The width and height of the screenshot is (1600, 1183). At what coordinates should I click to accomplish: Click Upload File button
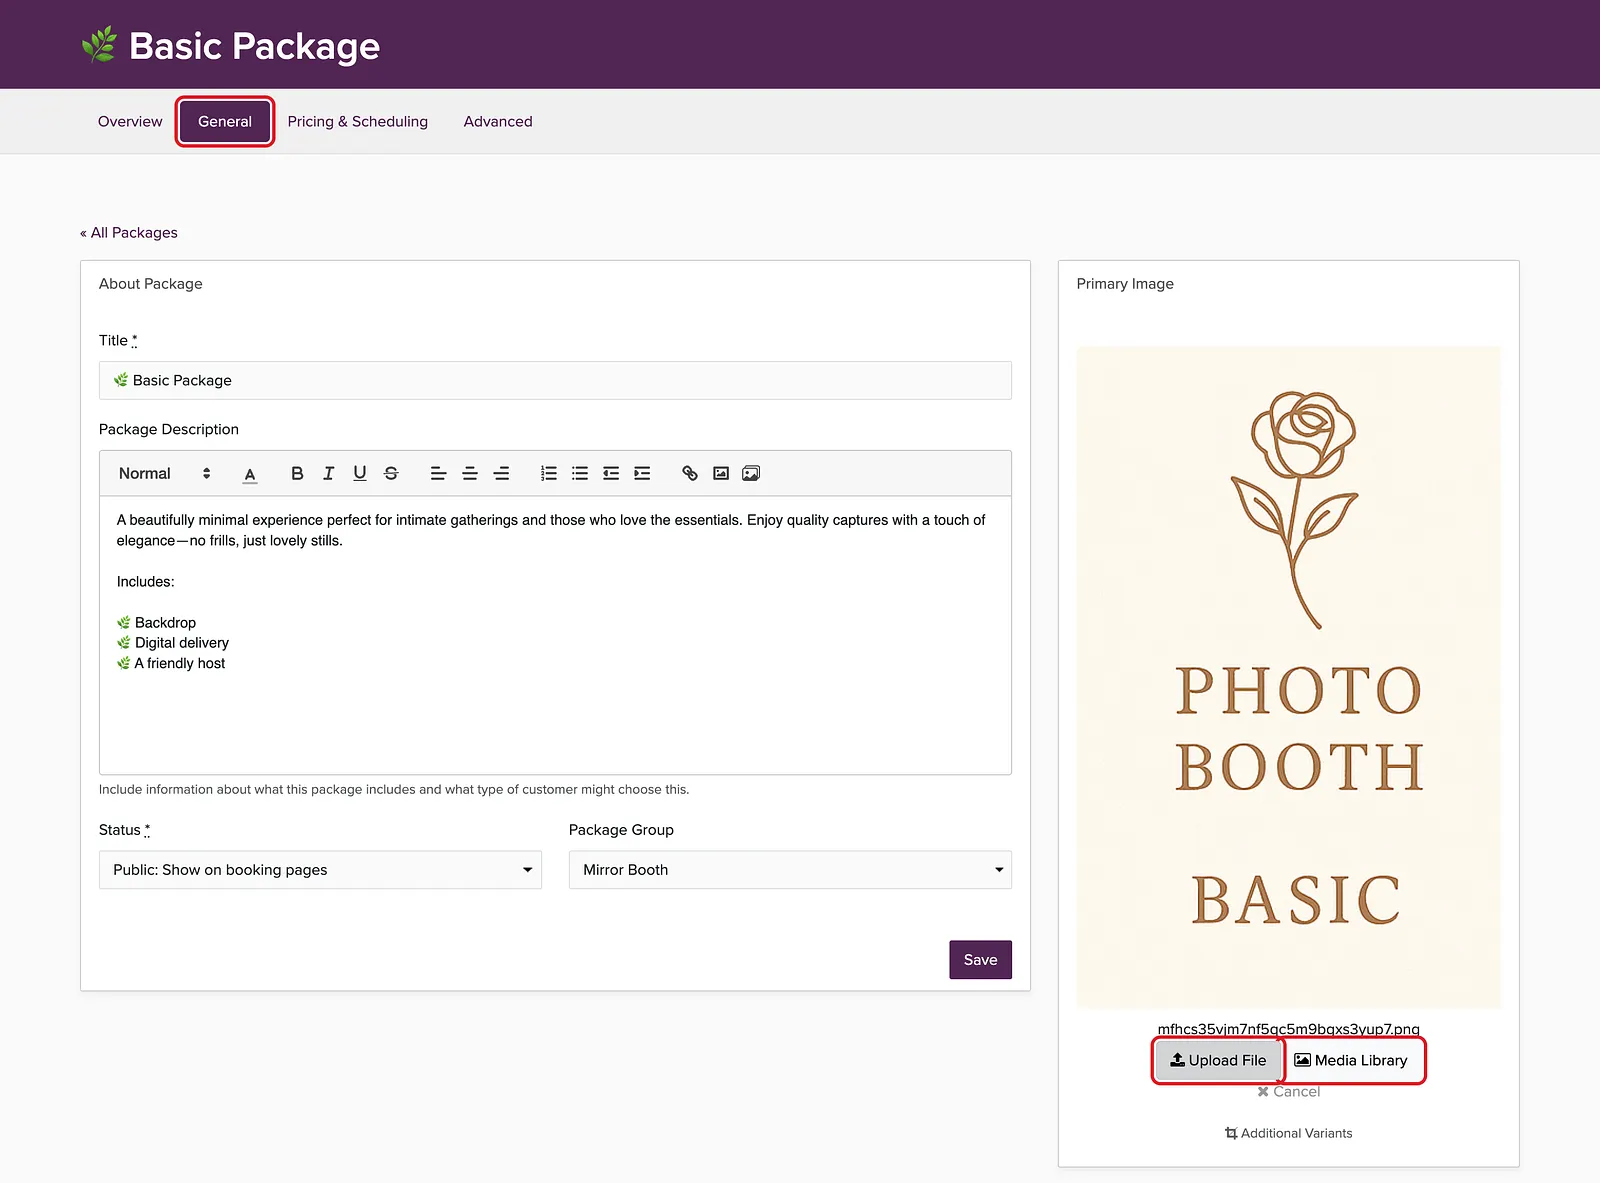(1218, 1060)
